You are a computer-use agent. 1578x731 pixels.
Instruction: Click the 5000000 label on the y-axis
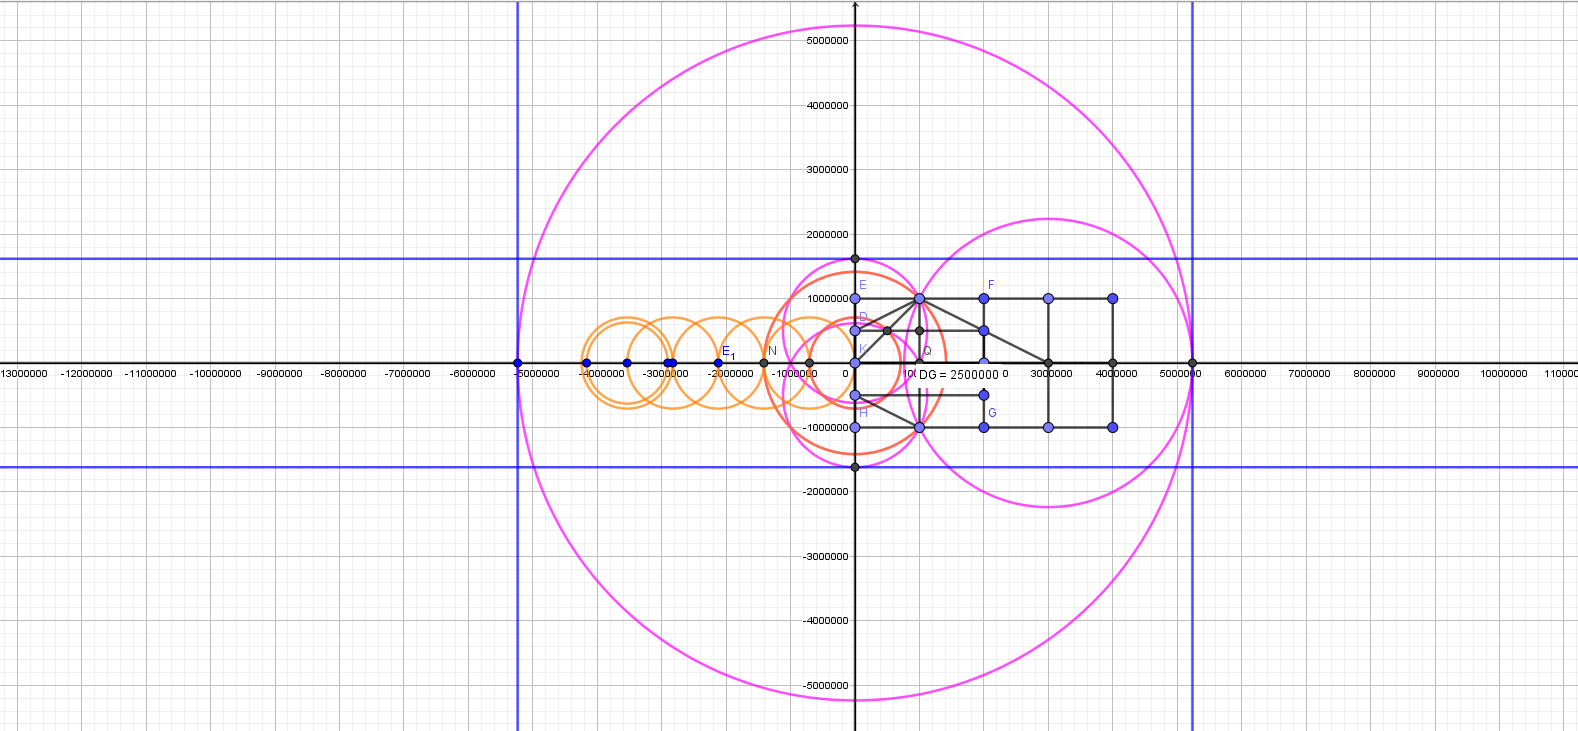(x=827, y=41)
